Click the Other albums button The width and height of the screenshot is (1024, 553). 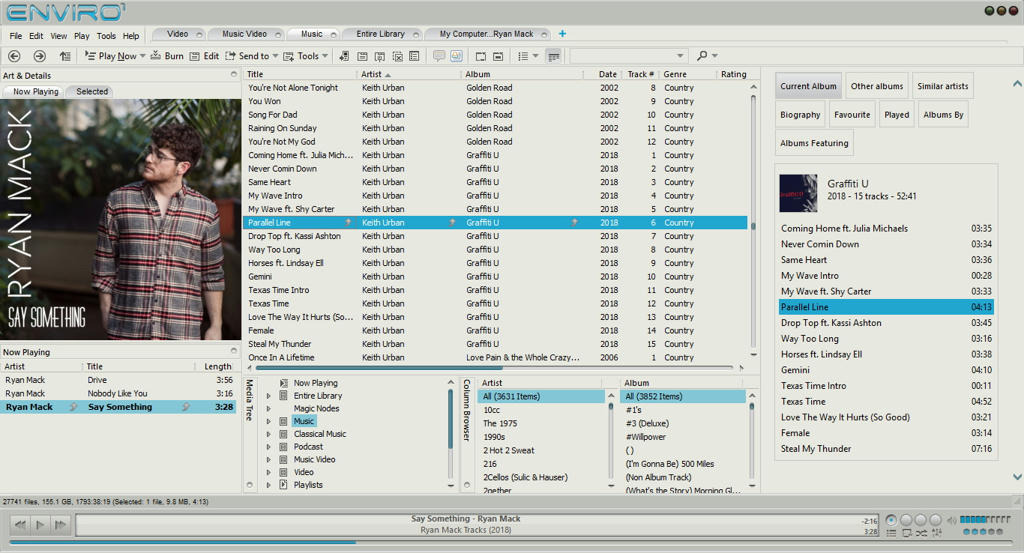[876, 86]
